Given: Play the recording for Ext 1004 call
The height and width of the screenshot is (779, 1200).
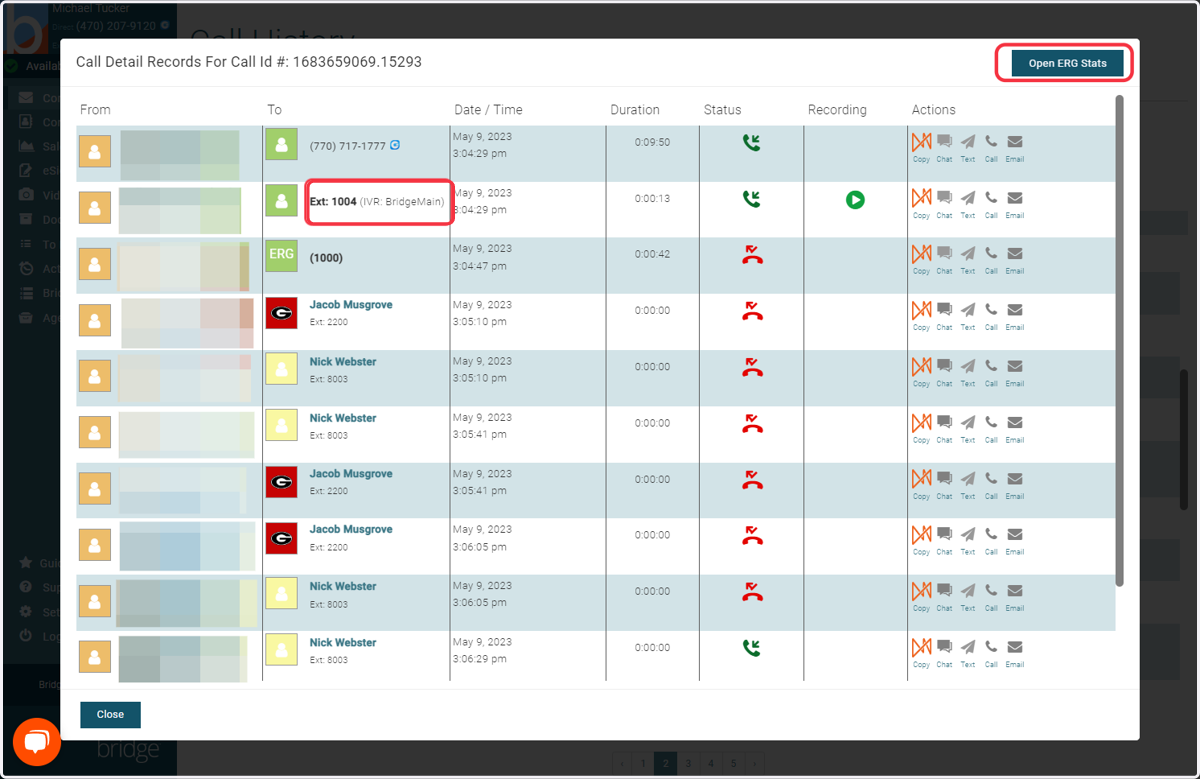Looking at the screenshot, I should [x=855, y=200].
